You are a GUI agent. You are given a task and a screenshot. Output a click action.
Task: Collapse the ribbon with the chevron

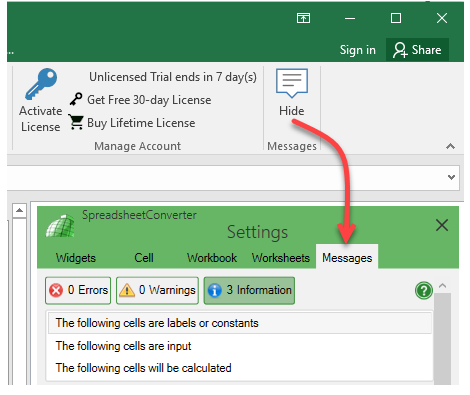(x=451, y=146)
